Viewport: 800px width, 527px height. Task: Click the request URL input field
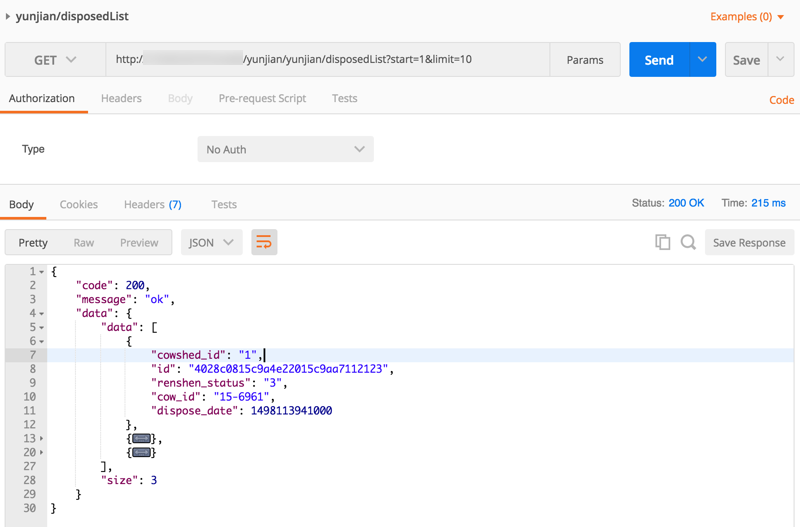click(x=328, y=60)
